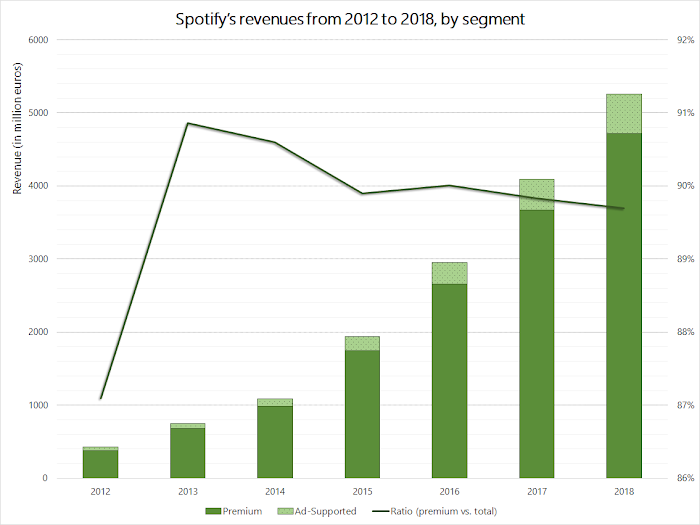
Task: Click the right axis value '92%'
Action: point(686,40)
